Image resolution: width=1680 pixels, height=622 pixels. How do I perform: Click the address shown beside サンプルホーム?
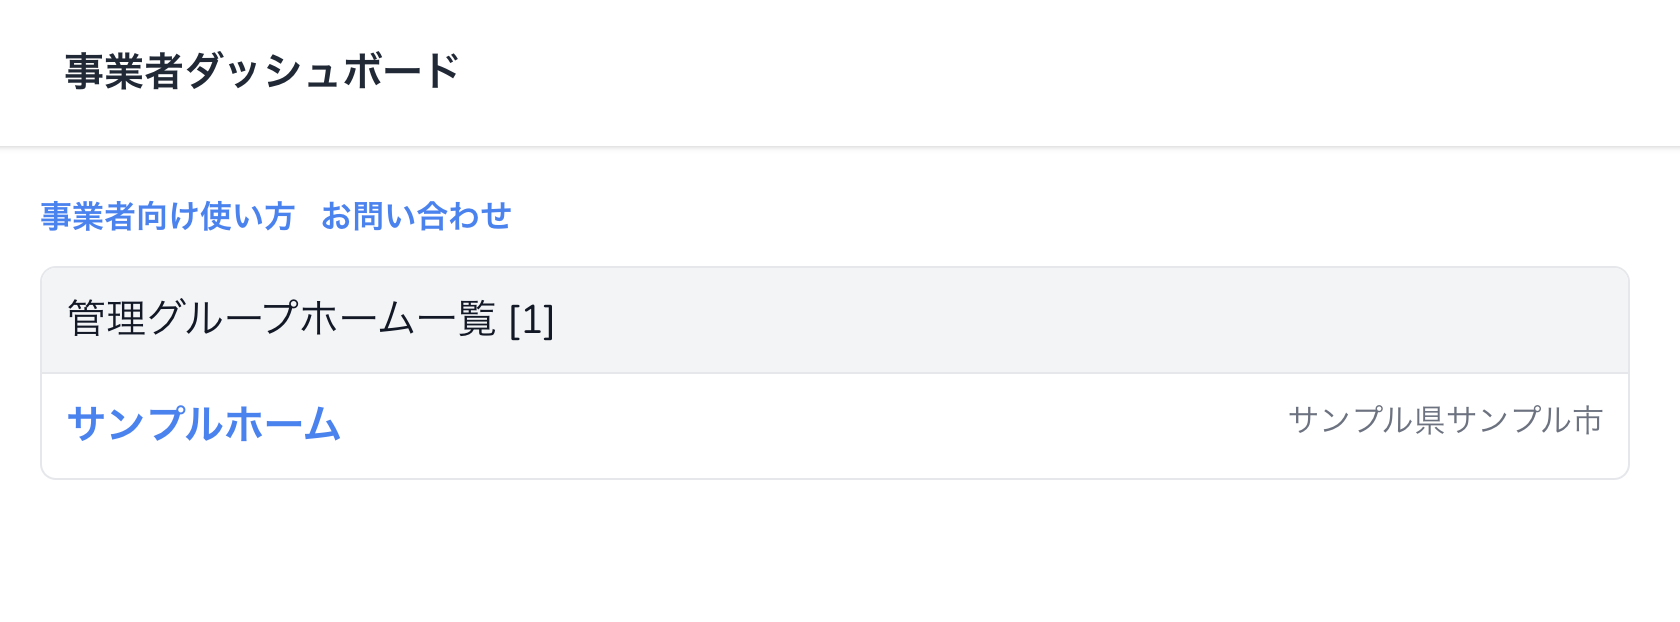click(x=1445, y=421)
